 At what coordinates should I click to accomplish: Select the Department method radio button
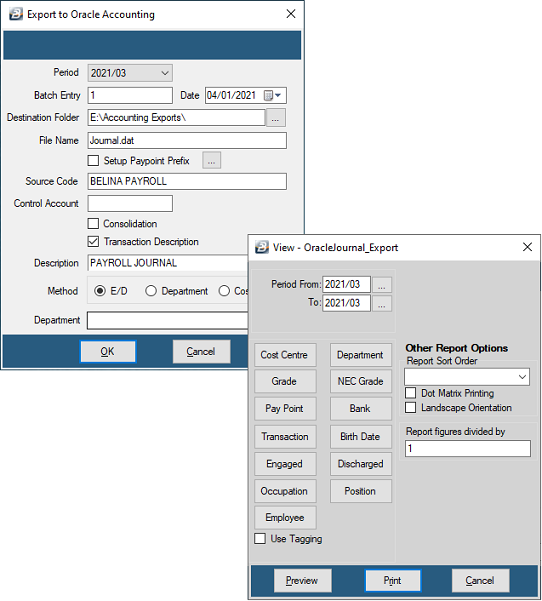click(151, 291)
